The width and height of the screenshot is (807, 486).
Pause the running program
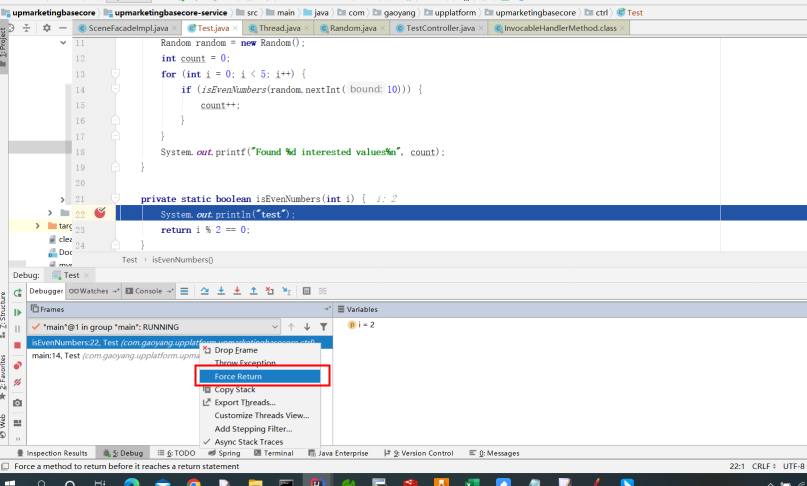pos(17,328)
